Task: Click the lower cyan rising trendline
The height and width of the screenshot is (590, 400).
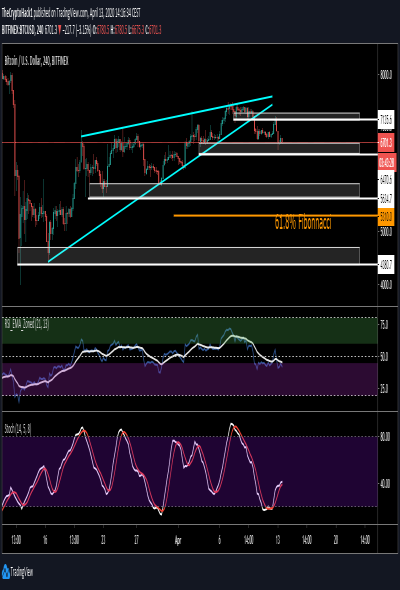Action: (x=160, y=183)
